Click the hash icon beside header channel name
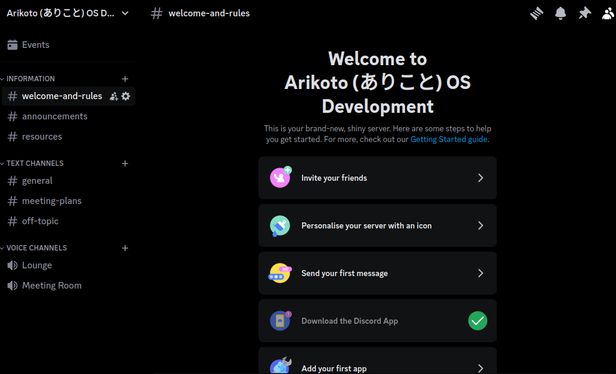Screen dimensions: 616x374 [x=156, y=13]
